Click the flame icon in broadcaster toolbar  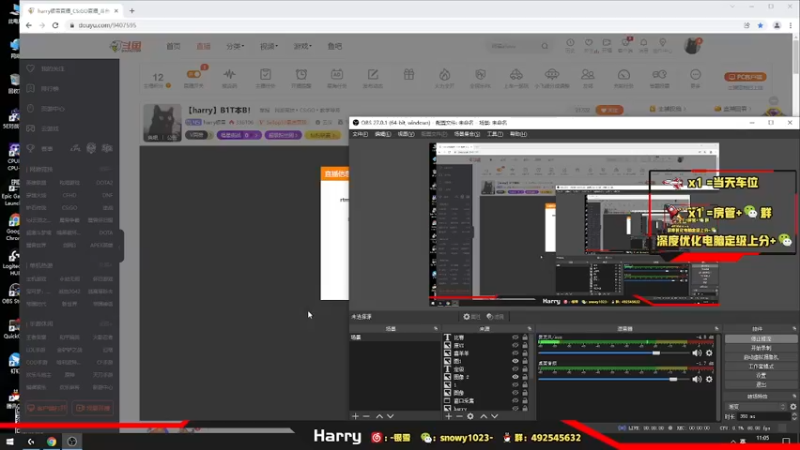tap(444, 74)
